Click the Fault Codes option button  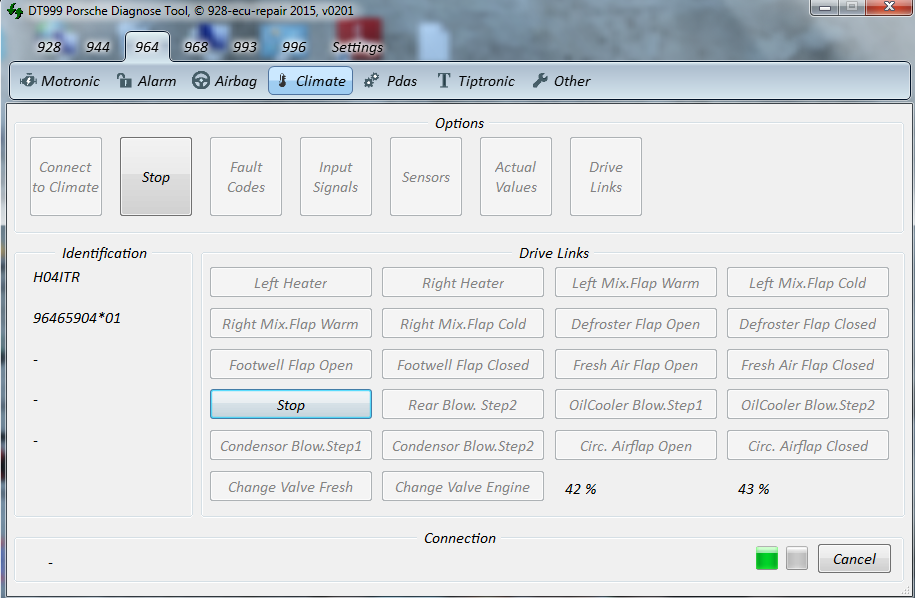246,177
